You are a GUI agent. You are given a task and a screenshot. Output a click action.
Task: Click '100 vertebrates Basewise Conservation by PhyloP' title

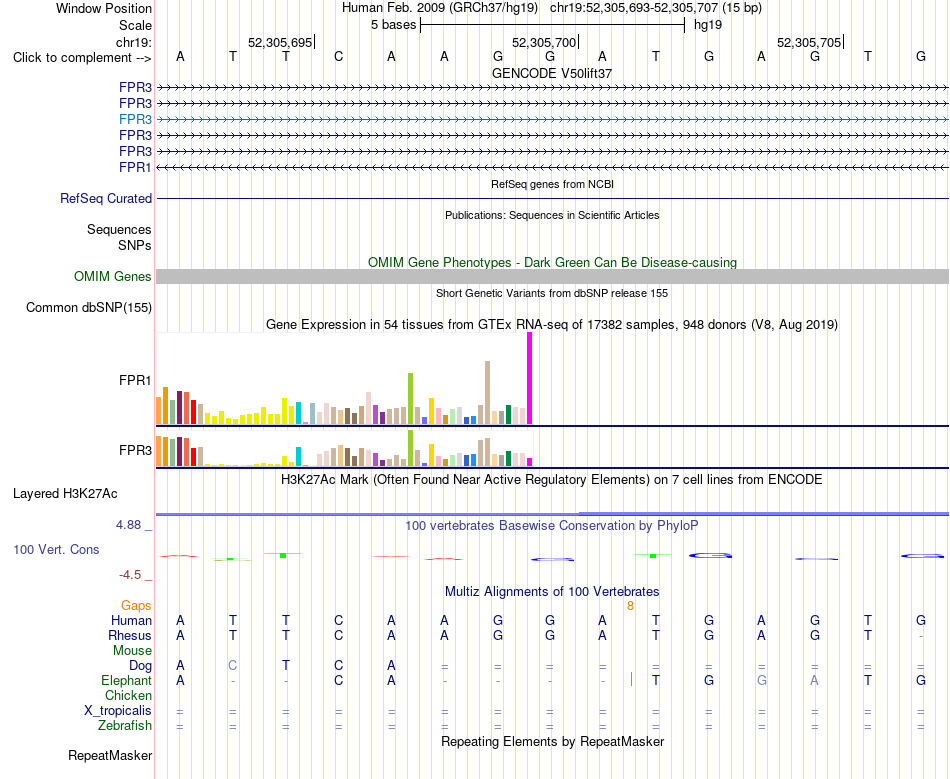tap(552, 526)
